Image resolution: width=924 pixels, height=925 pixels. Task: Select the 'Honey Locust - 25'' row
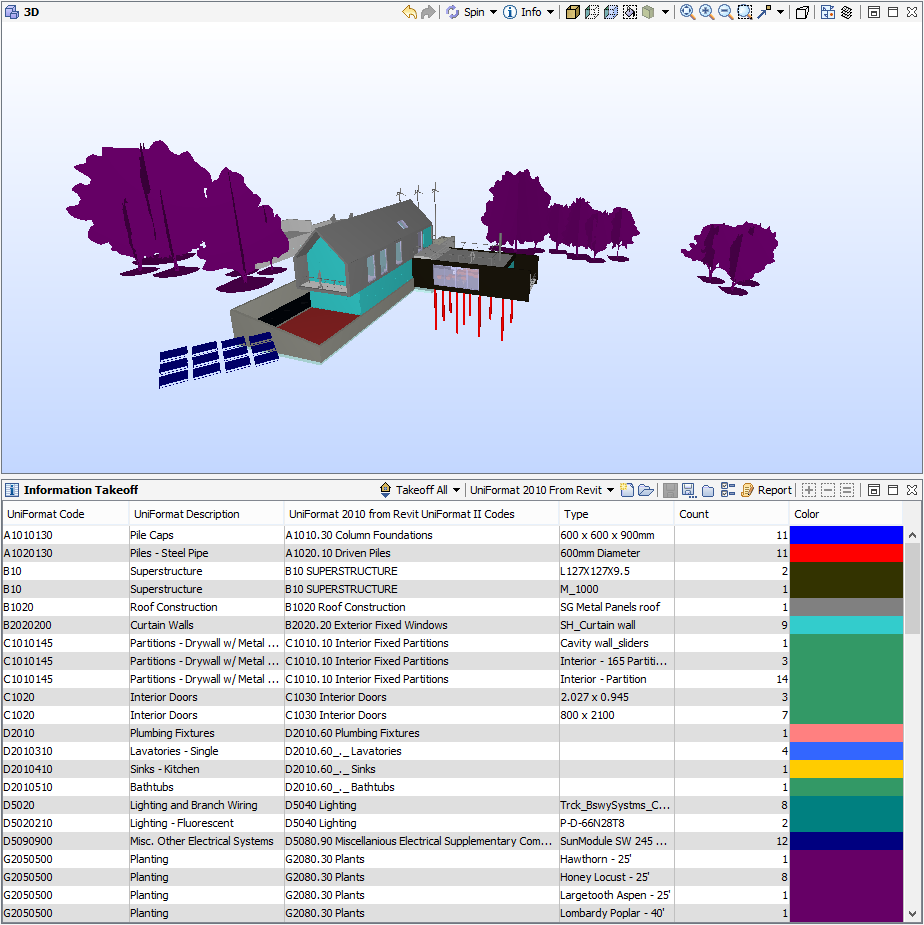[453, 877]
